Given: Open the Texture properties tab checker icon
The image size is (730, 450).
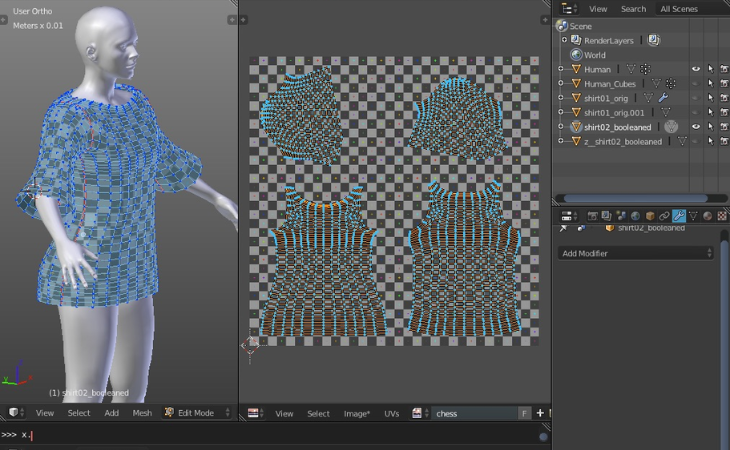Looking at the screenshot, I should pos(722,216).
